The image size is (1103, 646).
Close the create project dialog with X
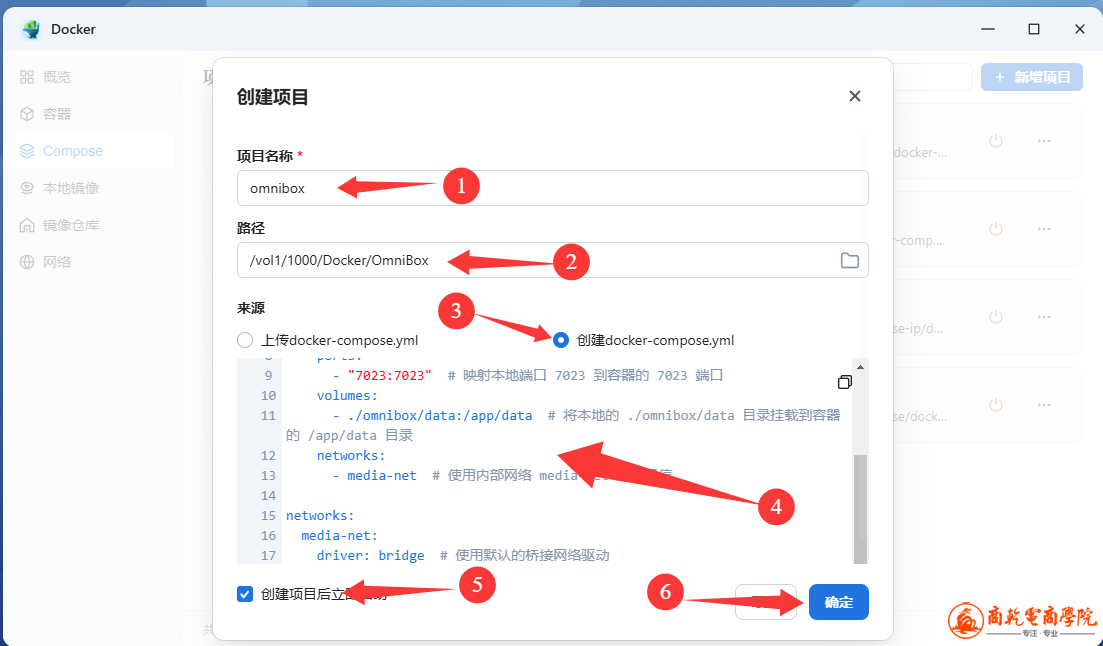(x=854, y=96)
